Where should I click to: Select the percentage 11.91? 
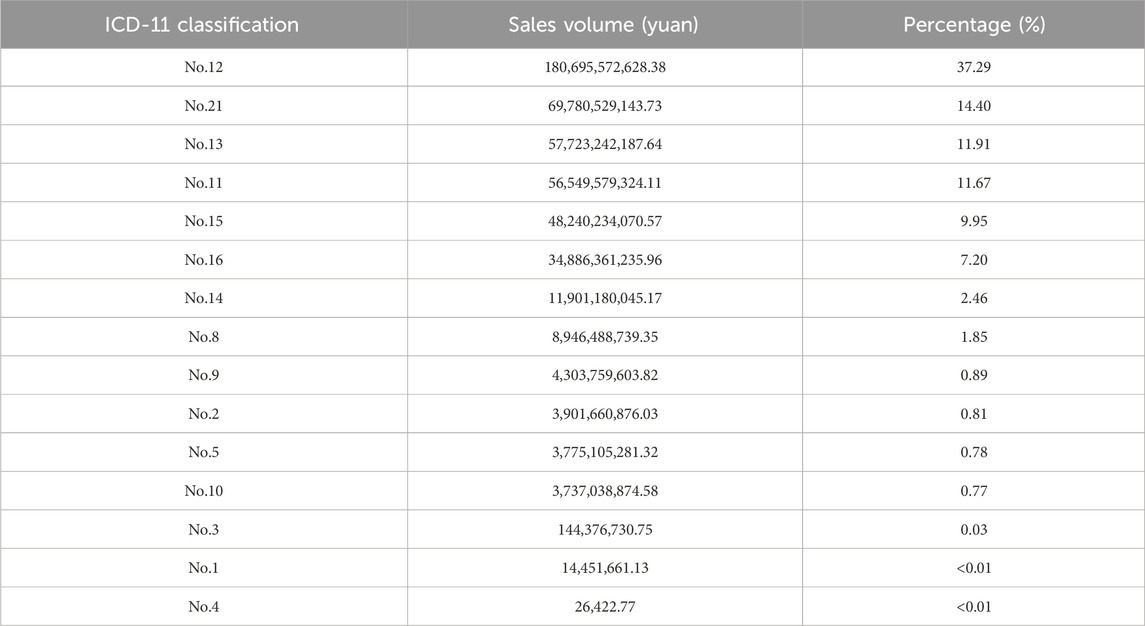pos(974,144)
